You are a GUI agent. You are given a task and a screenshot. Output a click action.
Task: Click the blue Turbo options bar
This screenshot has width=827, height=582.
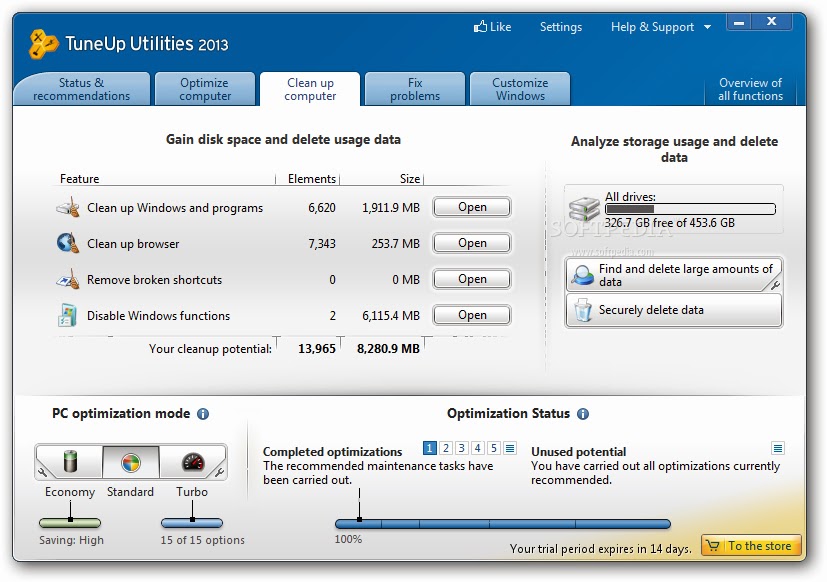click(x=192, y=523)
